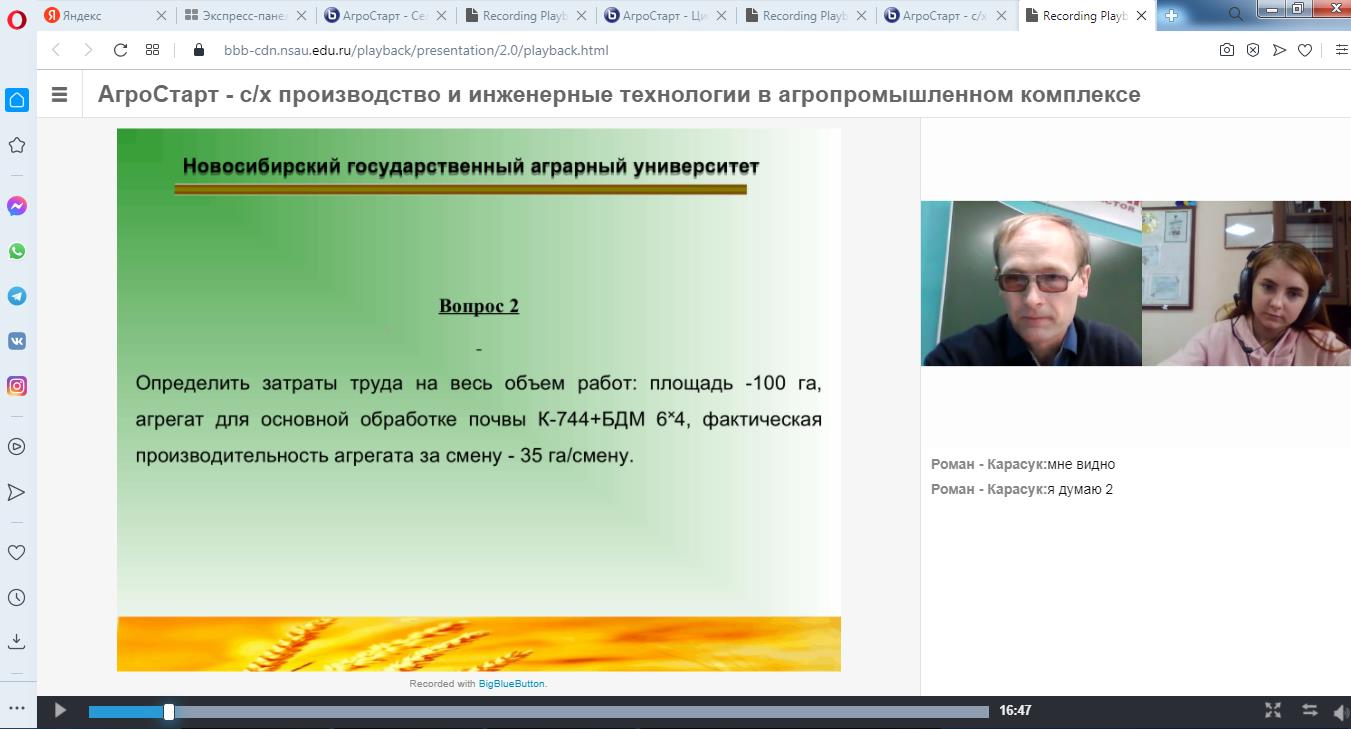1351x729 pixels.
Task: Open Telegram from the sidebar
Action: pos(17,296)
